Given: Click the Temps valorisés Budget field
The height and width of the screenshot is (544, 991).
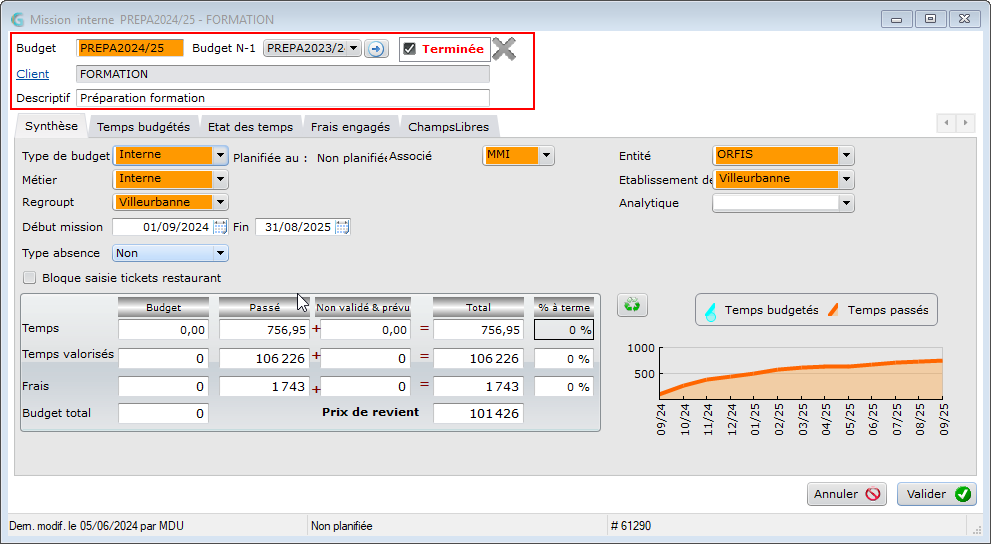Looking at the screenshot, I should point(163,358).
